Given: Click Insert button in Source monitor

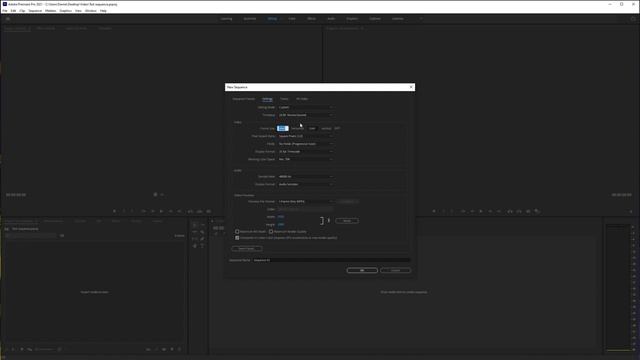Looking at the screenshot, I should tap(190, 211).
